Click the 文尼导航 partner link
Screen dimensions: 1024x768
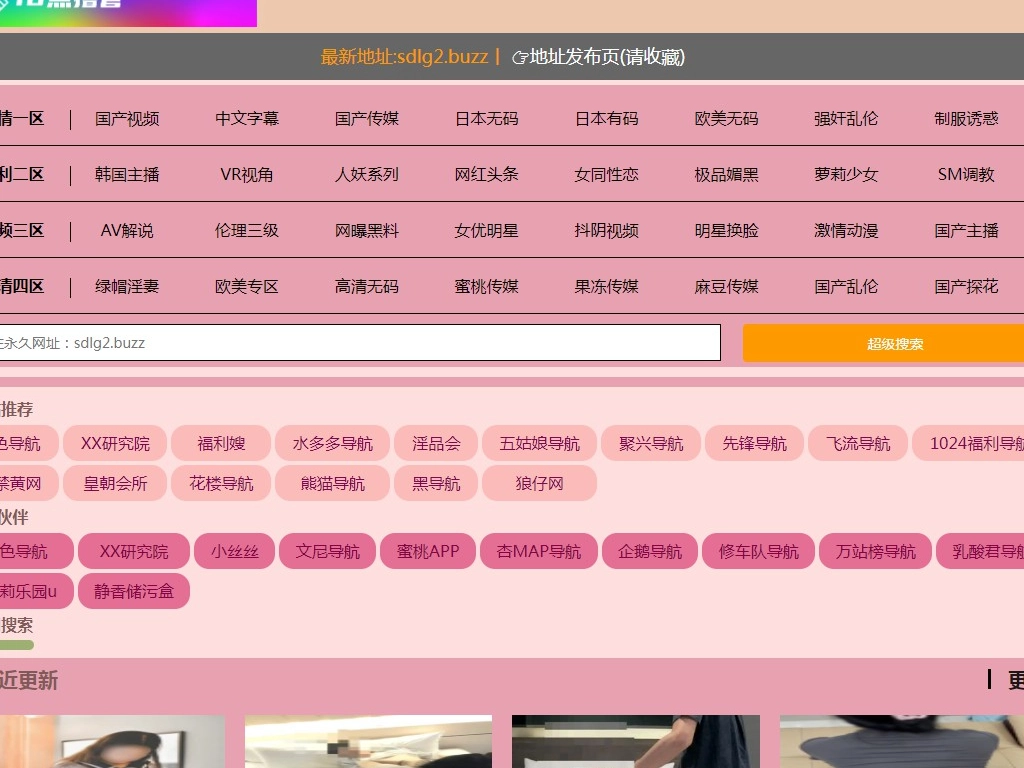(x=327, y=551)
